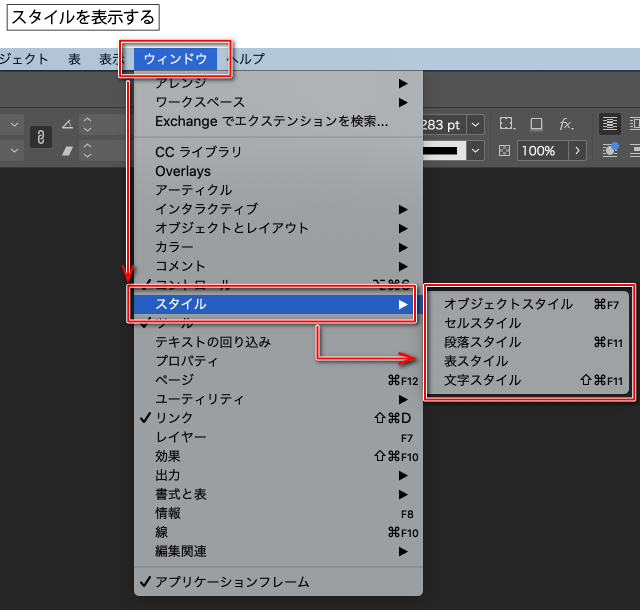Toggle the checked リンク panel
The image size is (640, 610).
point(278,418)
